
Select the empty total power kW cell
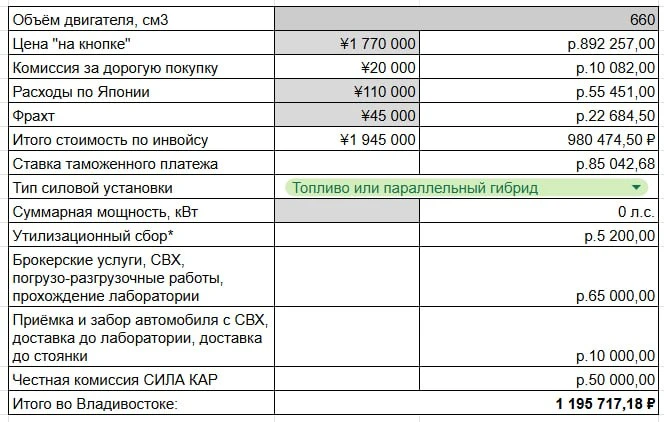(x=347, y=211)
